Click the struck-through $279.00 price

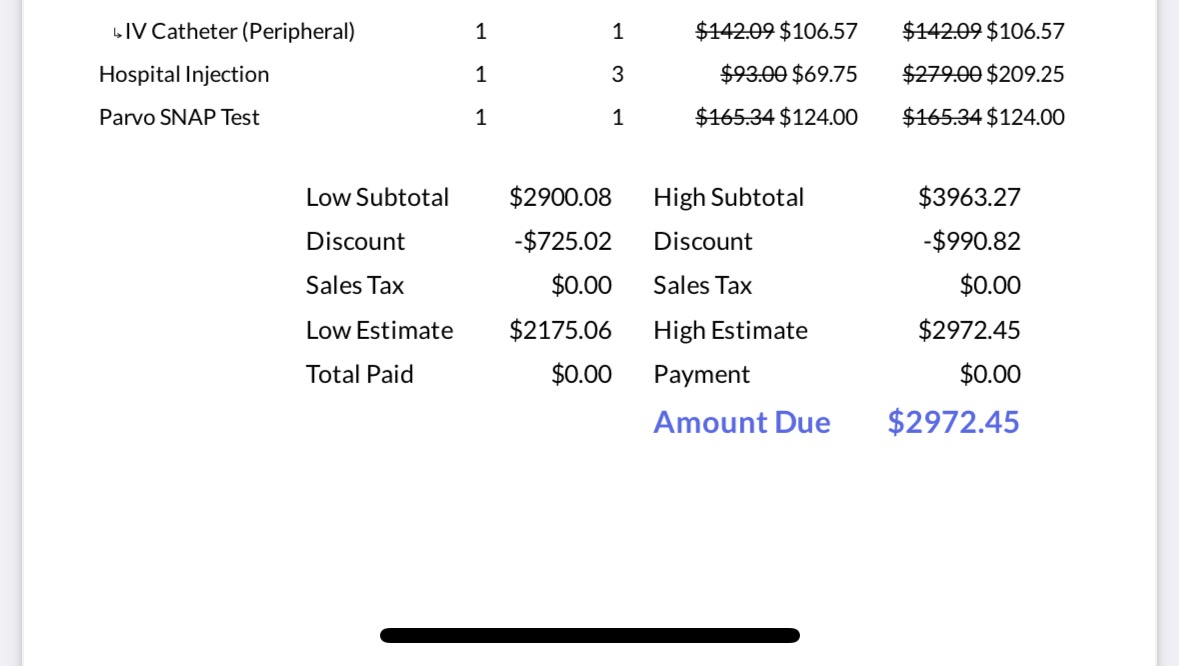tap(941, 75)
